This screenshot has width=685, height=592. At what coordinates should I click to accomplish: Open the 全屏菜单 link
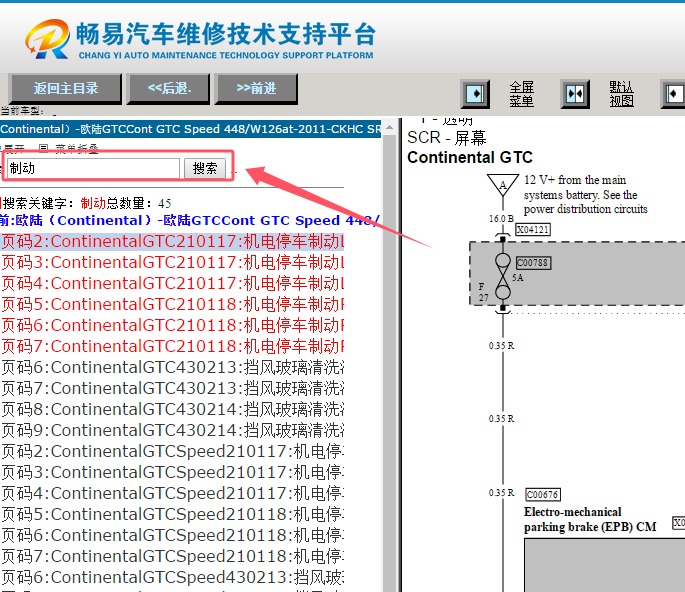click(x=521, y=94)
